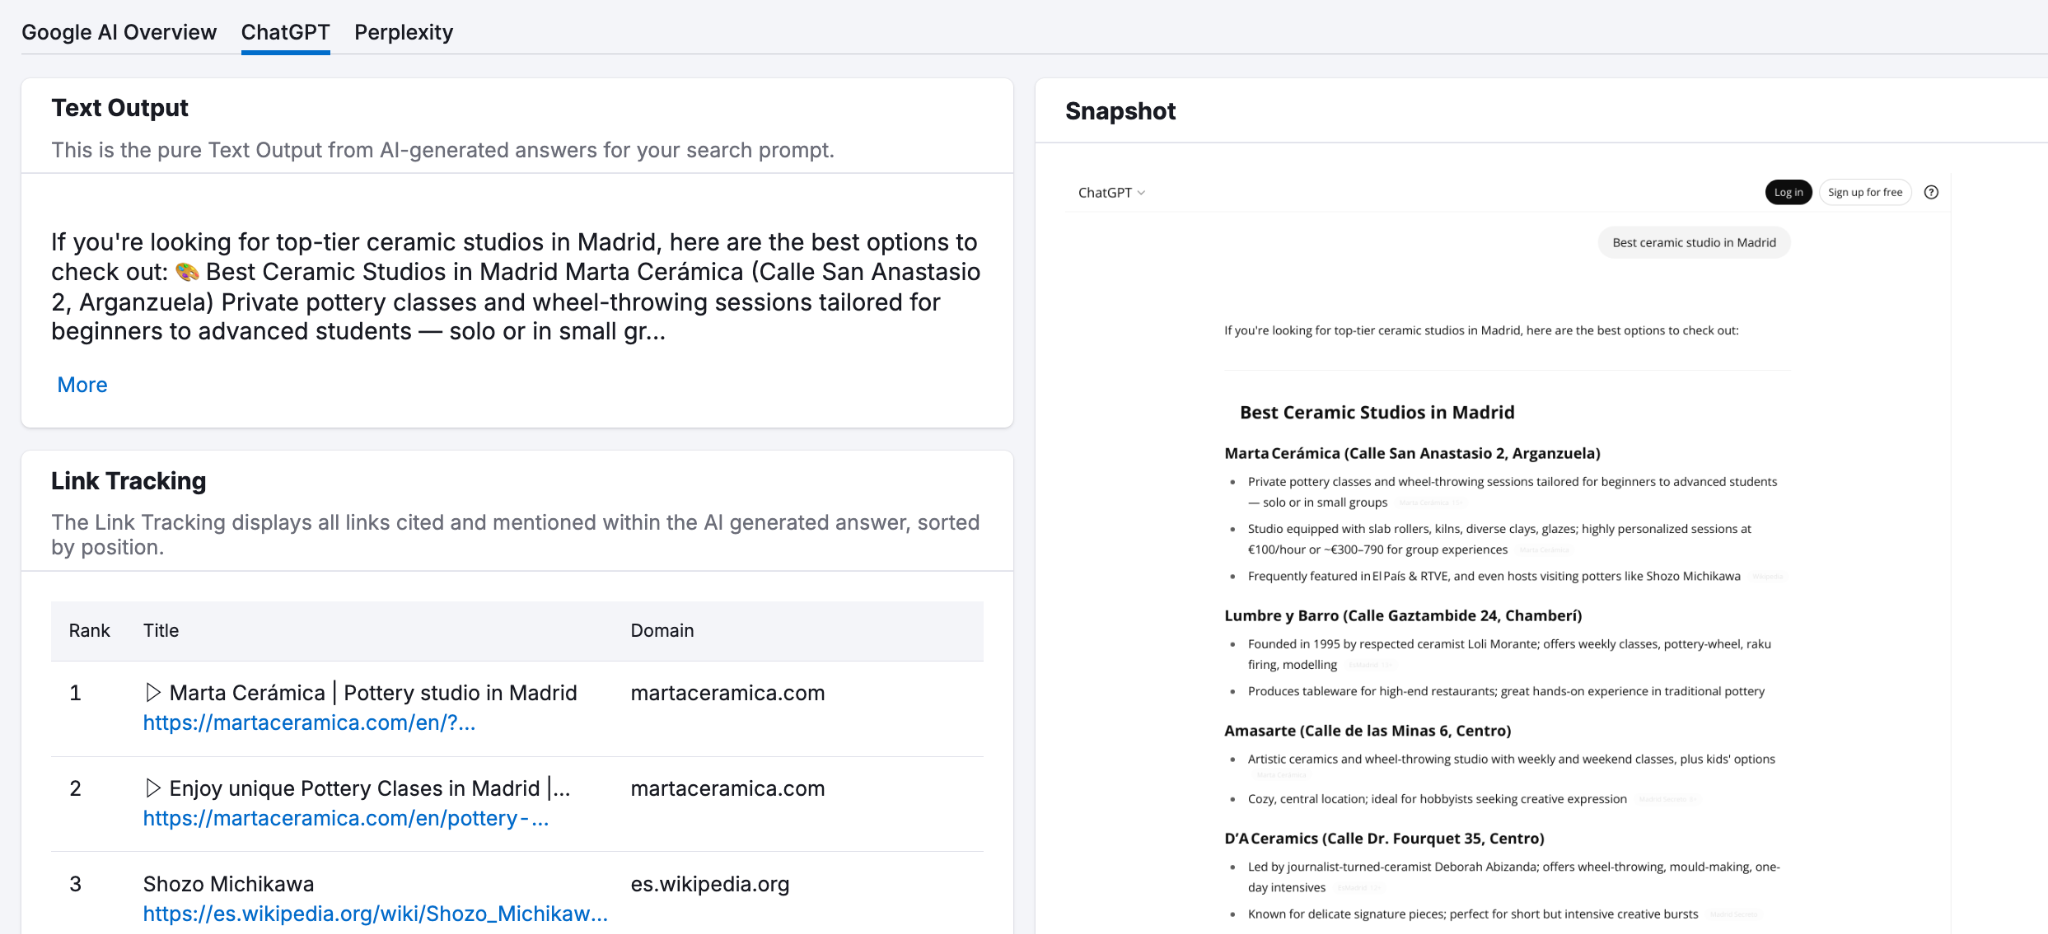Click the Lumbre y Barro heading
Image resolution: width=2048 pixels, height=934 pixels.
pos(1403,616)
